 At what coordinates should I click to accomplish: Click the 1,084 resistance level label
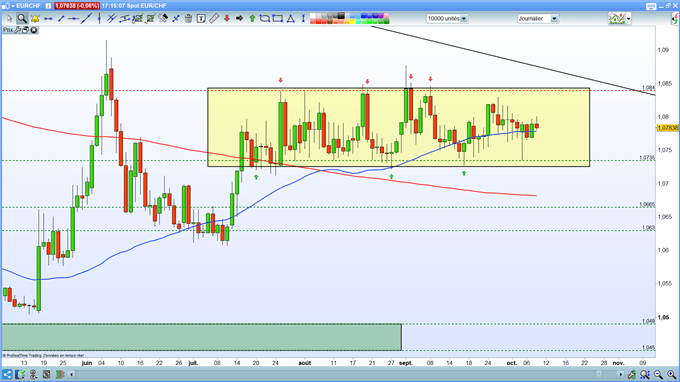[648, 88]
